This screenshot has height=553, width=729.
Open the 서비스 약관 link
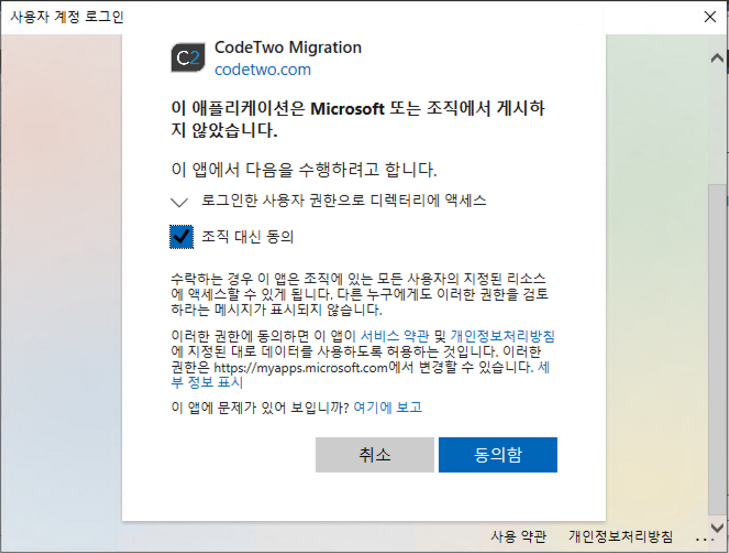(x=395, y=336)
